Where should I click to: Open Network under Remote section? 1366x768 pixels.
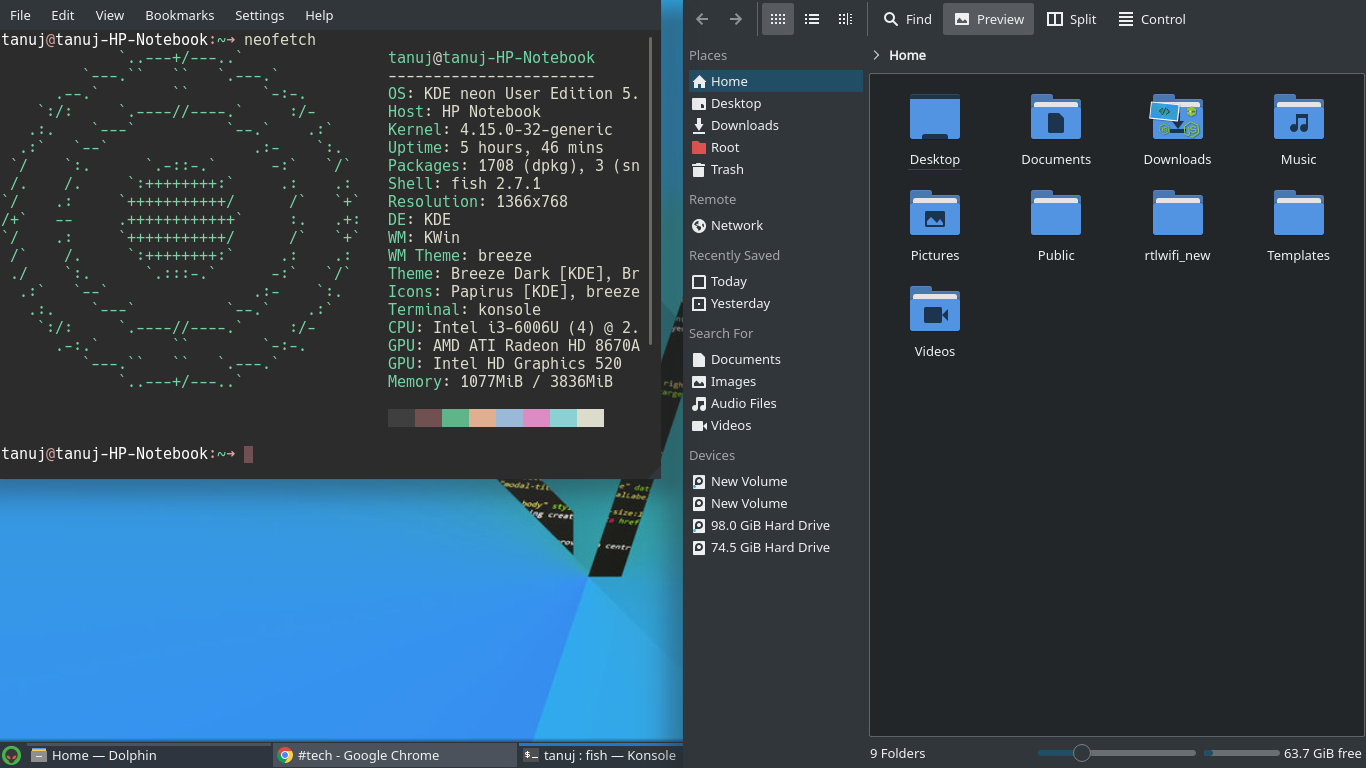pos(775,225)
